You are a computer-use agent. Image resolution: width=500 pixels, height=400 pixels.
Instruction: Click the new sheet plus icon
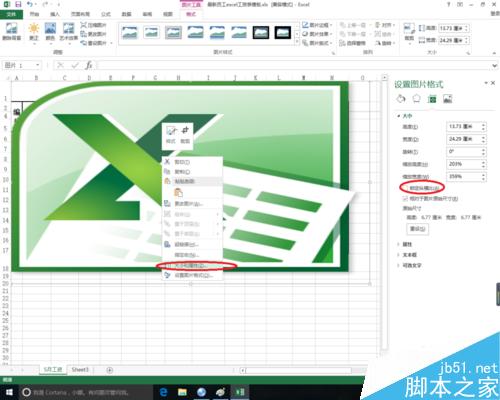tap(109, 370)
